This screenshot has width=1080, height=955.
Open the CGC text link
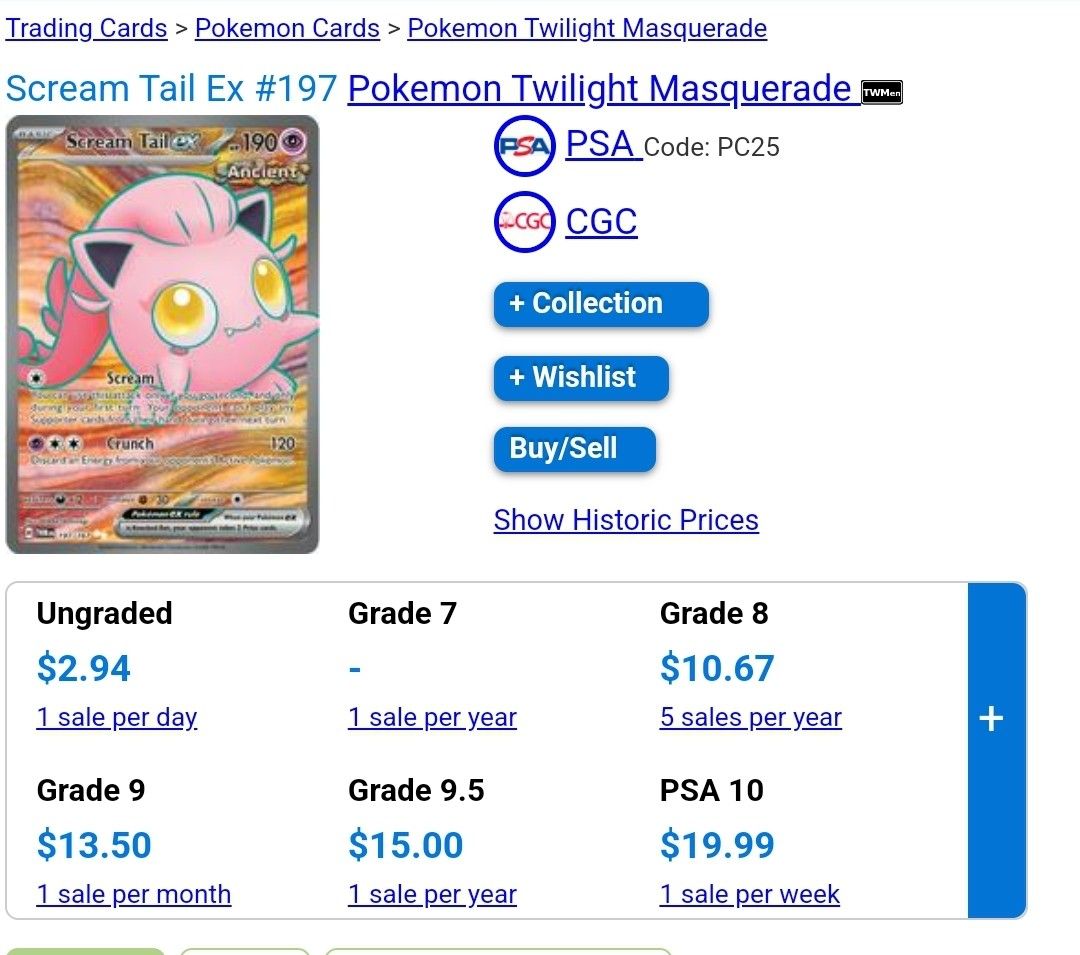click(x=601, y=221)
